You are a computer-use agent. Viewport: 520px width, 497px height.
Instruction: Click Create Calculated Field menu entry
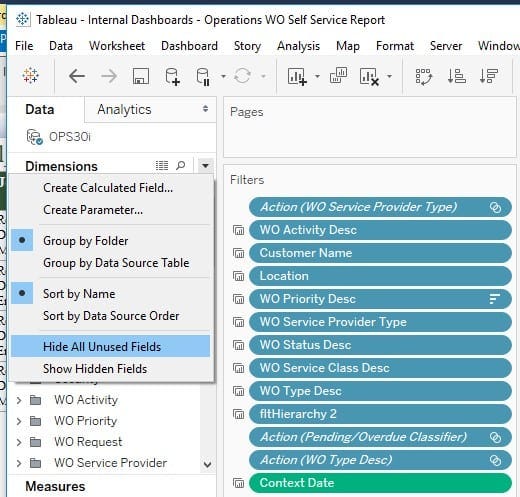pos(111,188)
